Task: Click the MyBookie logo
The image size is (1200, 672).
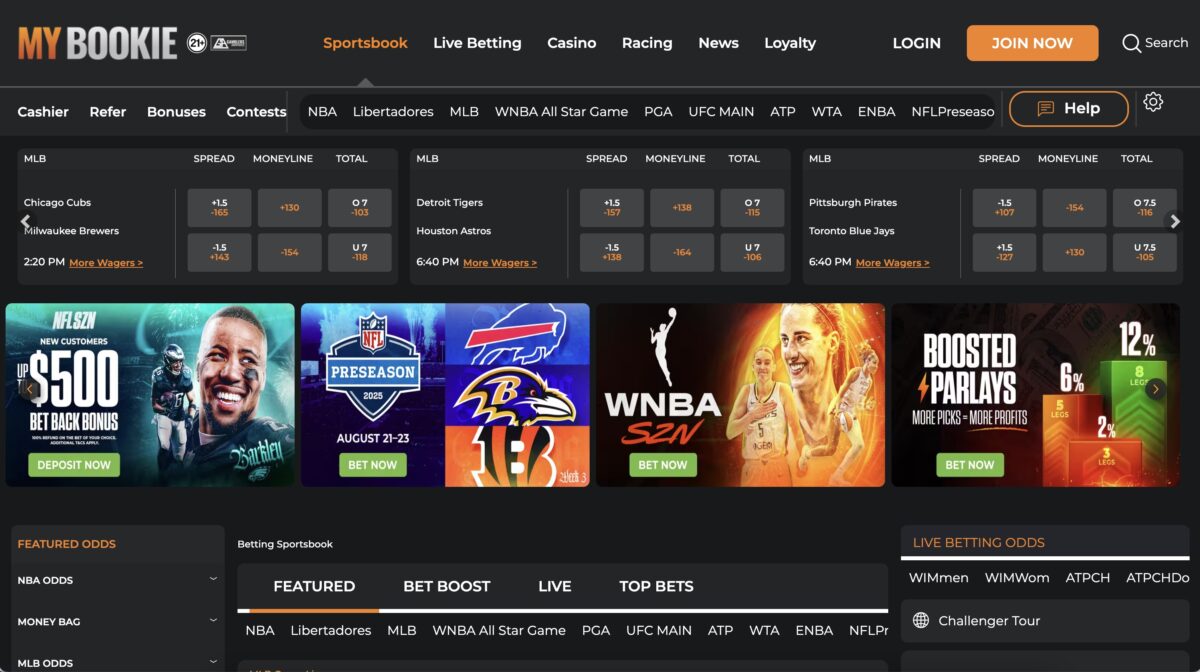Action: (97, 43)
